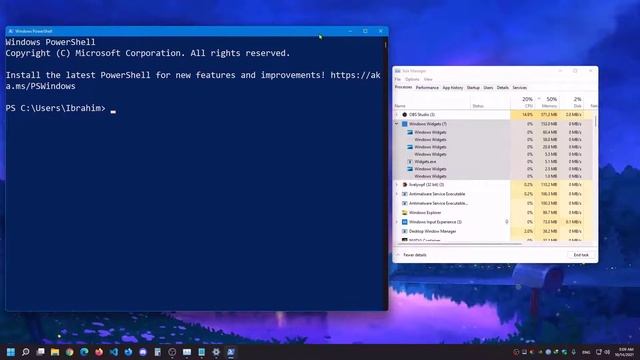Open the ENG language indicator
The width and height of the screenshot is (640, 360).
tap(586, 352)
